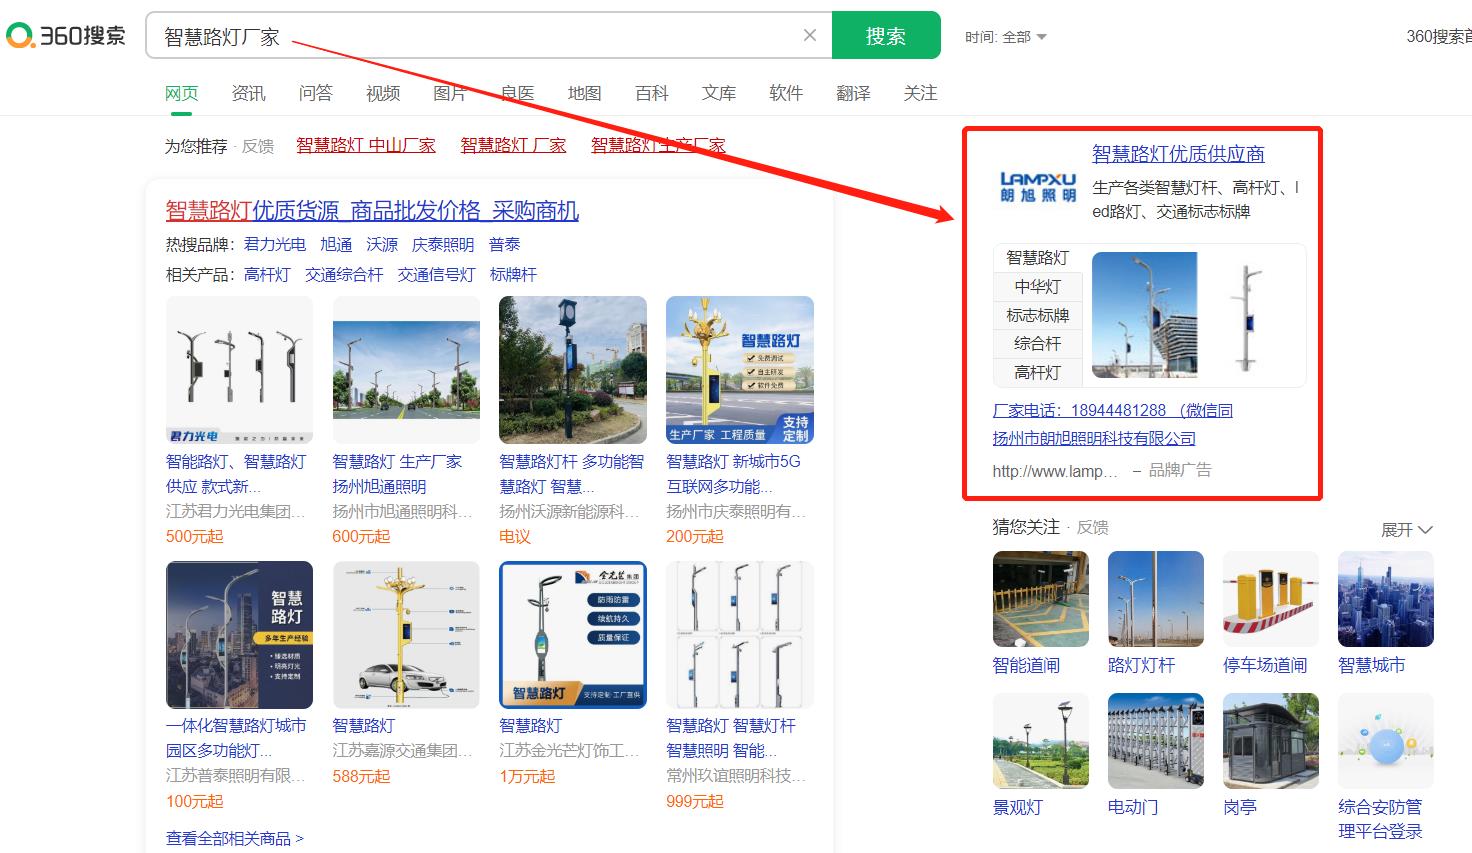
Task: Expand 猜您关注 with the 展开 chevron
Action: pos(1406,530)
